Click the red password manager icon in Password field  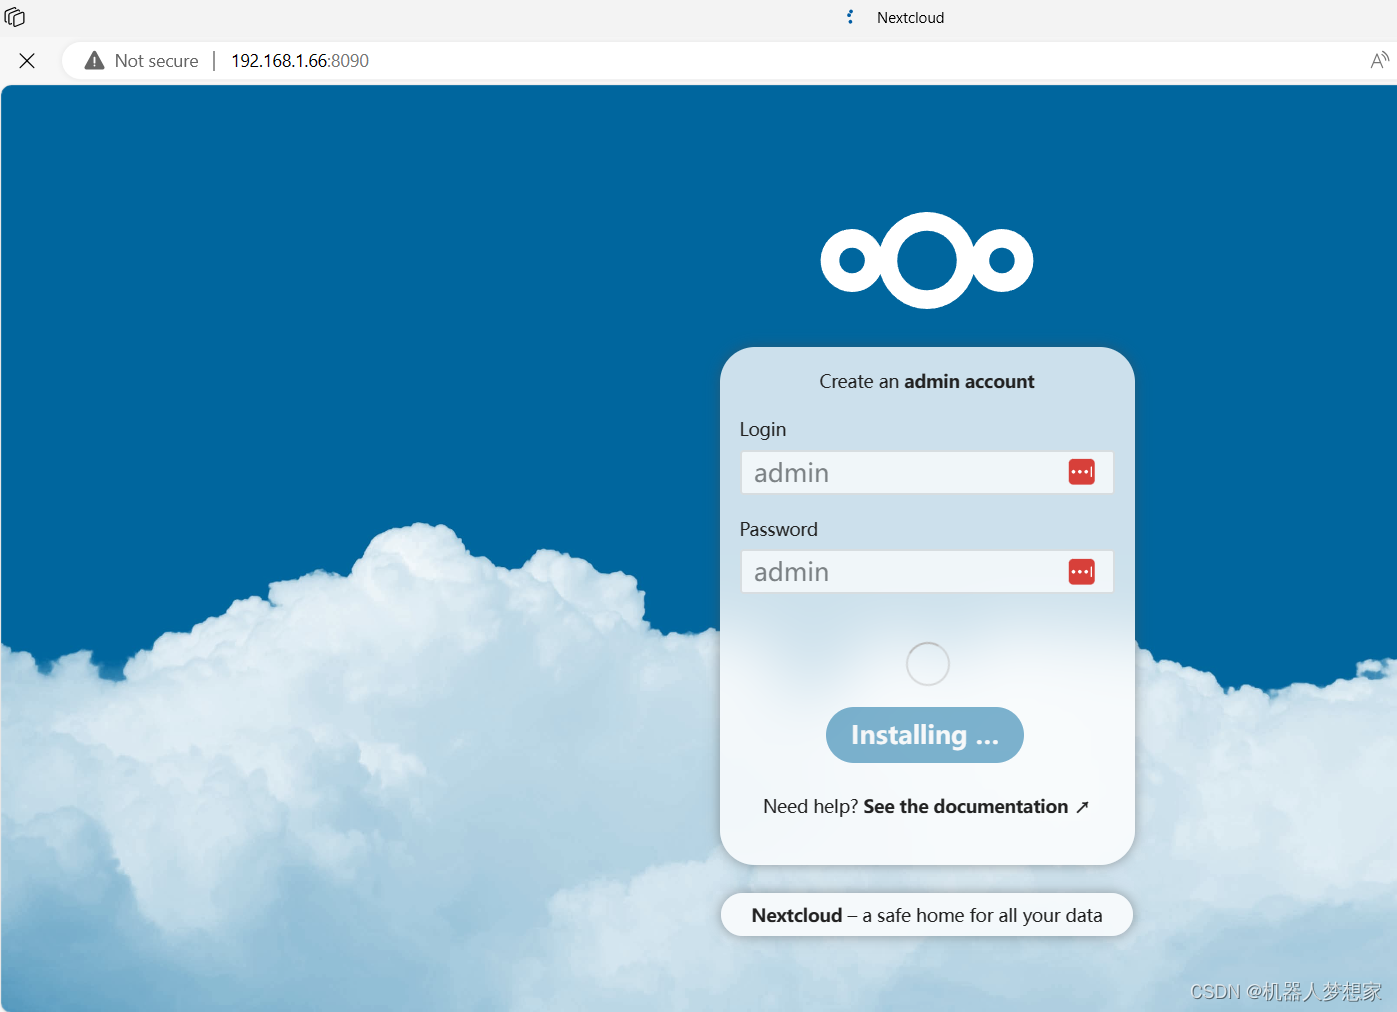tap(1081, 571)
